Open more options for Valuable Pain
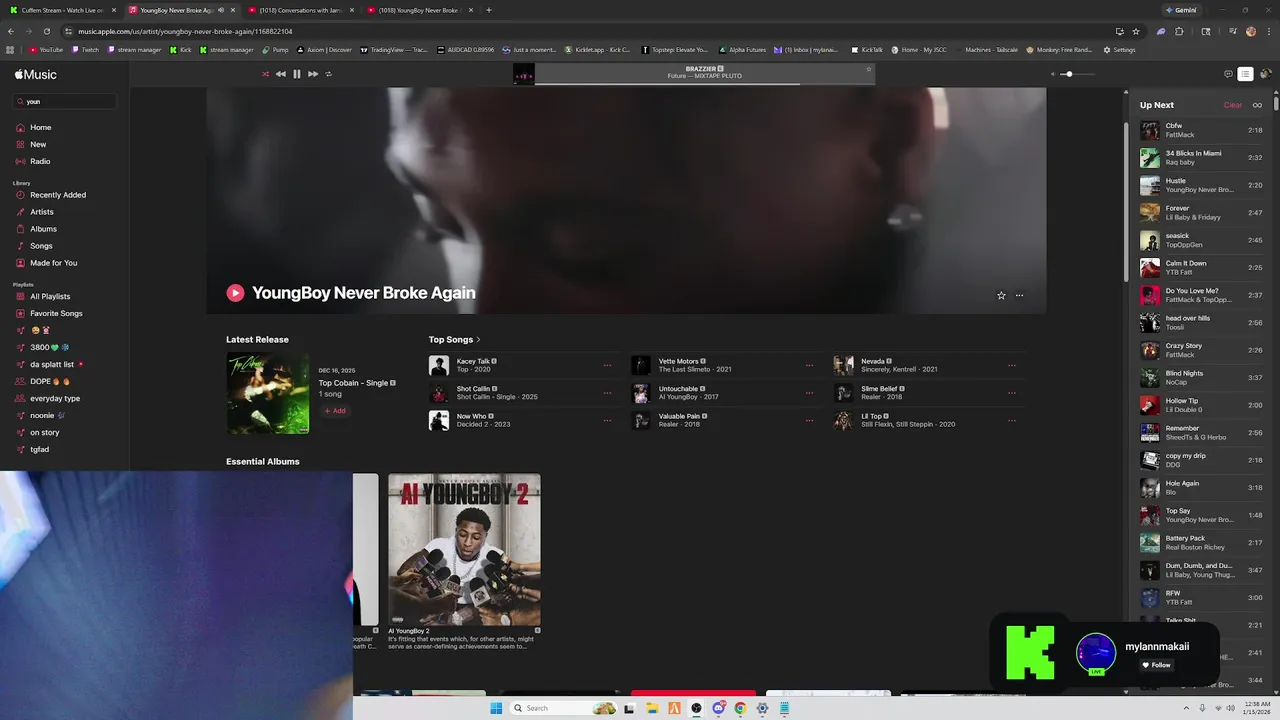This screenshot has height=720, width=1280. coord(809,420)
